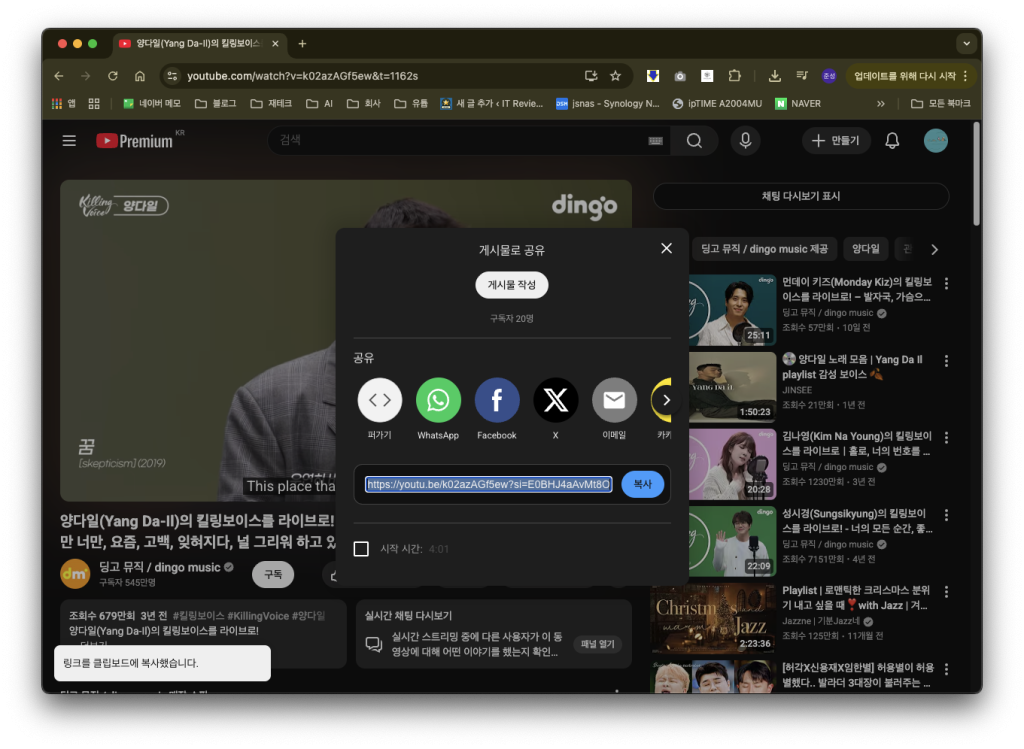Viewport: 1024px width, 749px height.
Task: Share via WhatsApp icon
Action: tap(438, 400)
